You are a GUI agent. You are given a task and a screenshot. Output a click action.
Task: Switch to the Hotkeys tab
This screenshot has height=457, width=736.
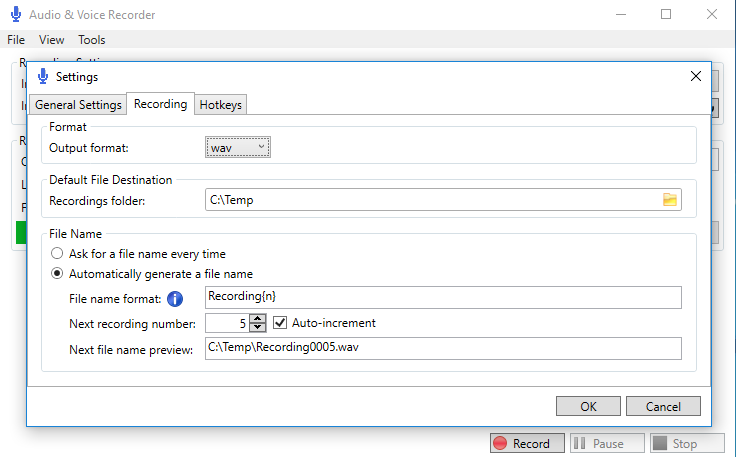coord(220,105)
